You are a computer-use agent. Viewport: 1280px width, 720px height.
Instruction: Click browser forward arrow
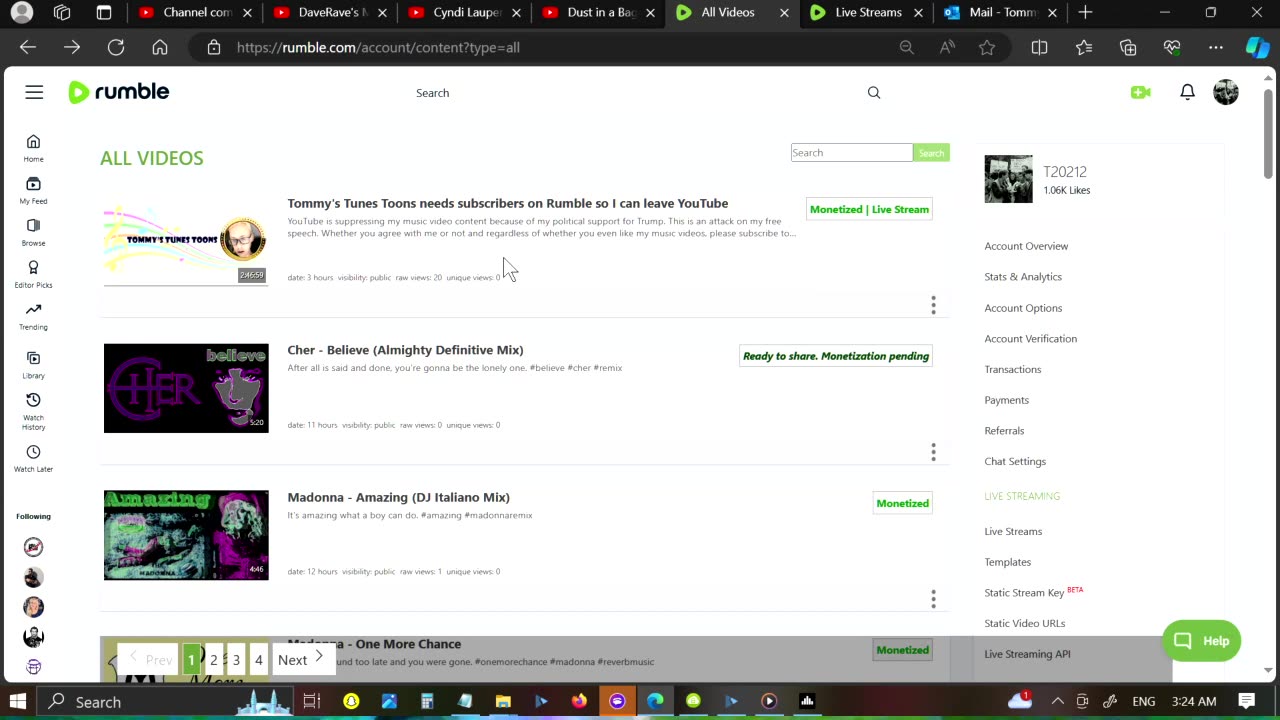click(72, 47)
